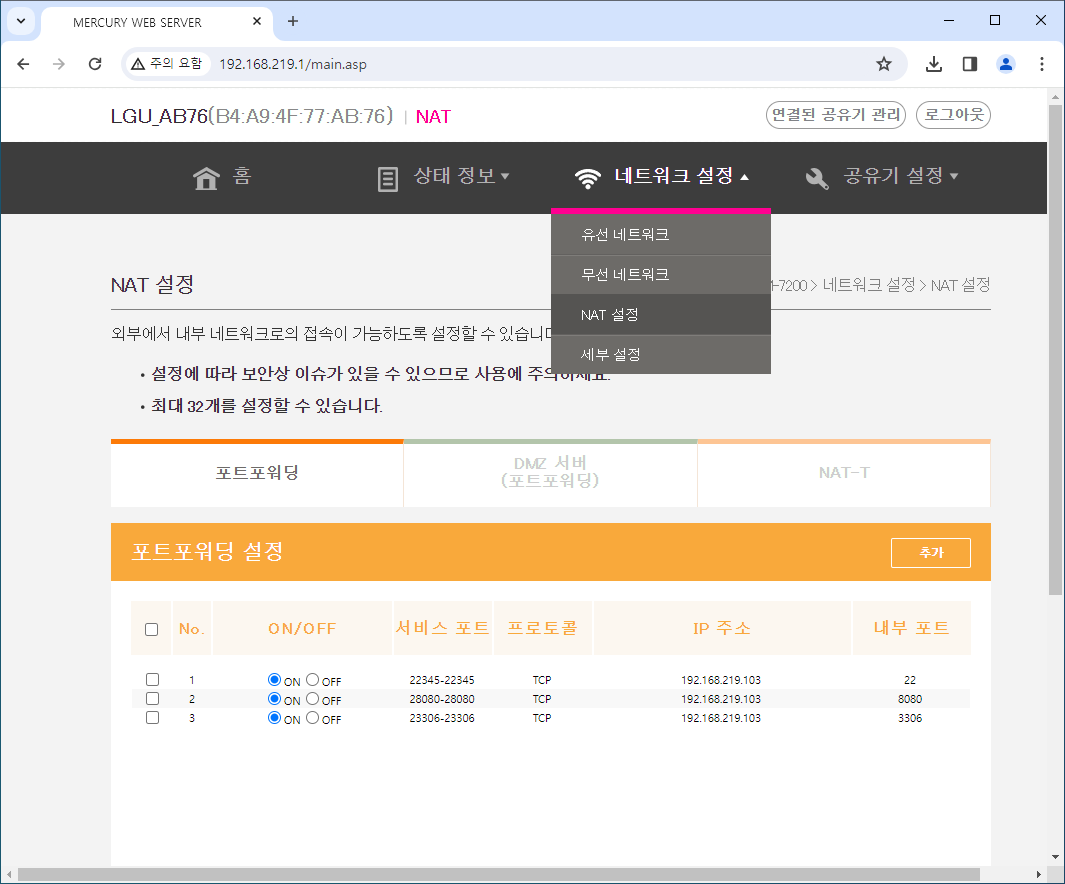Switch to the 포트포워딩 tab
The image size is (1065, 884).
[x=257, y=473]
